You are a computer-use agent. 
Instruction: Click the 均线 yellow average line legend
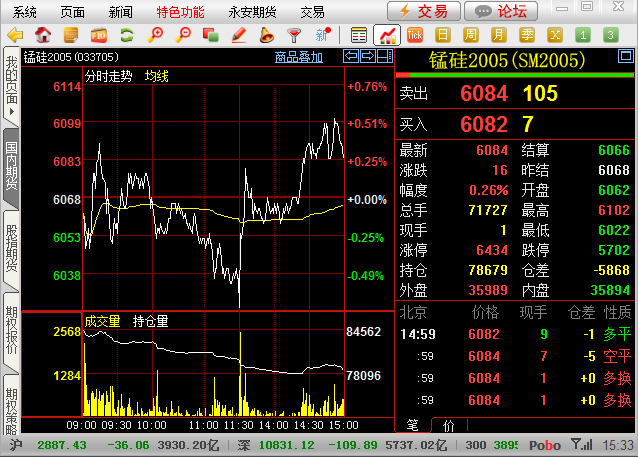(157, 76)
